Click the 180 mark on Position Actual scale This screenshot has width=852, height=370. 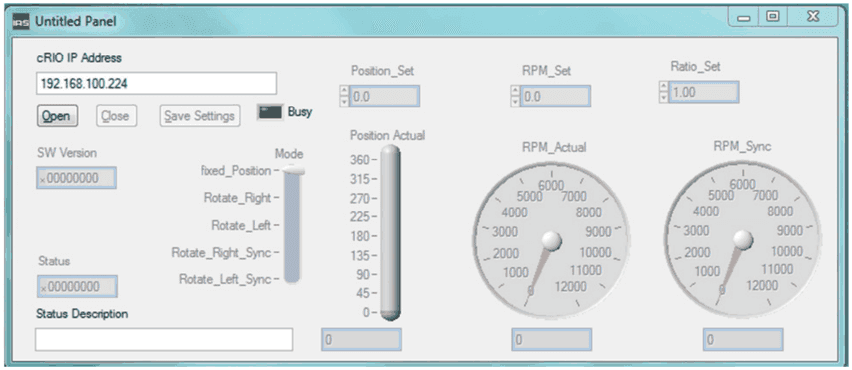point(359,236)
